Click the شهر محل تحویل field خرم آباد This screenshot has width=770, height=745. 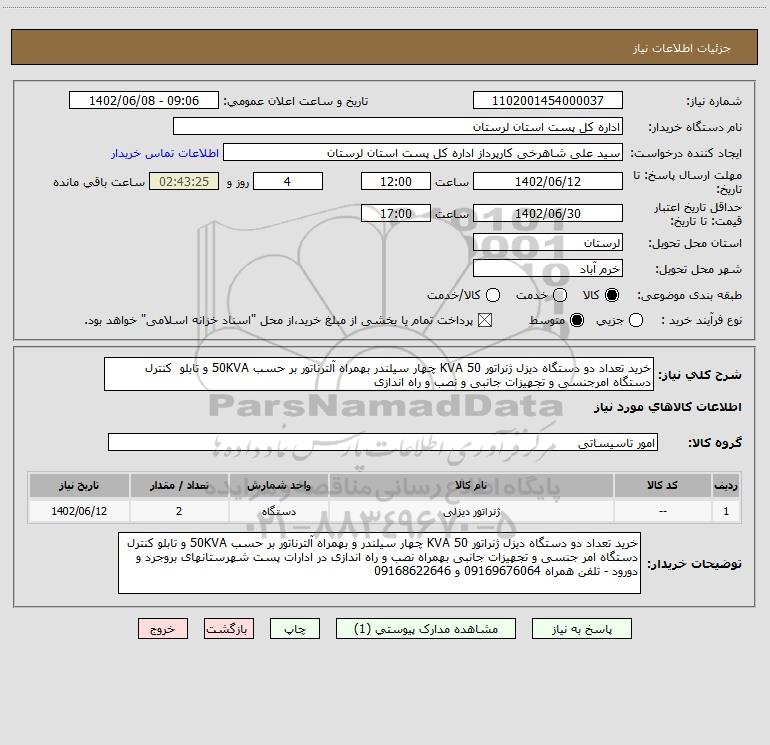click(x=548, y=268)
